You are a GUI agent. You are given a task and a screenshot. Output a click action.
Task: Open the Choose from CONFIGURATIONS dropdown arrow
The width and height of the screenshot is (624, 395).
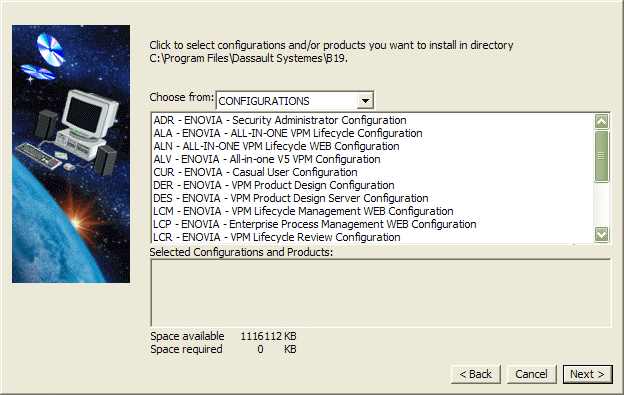click(365, 101)
